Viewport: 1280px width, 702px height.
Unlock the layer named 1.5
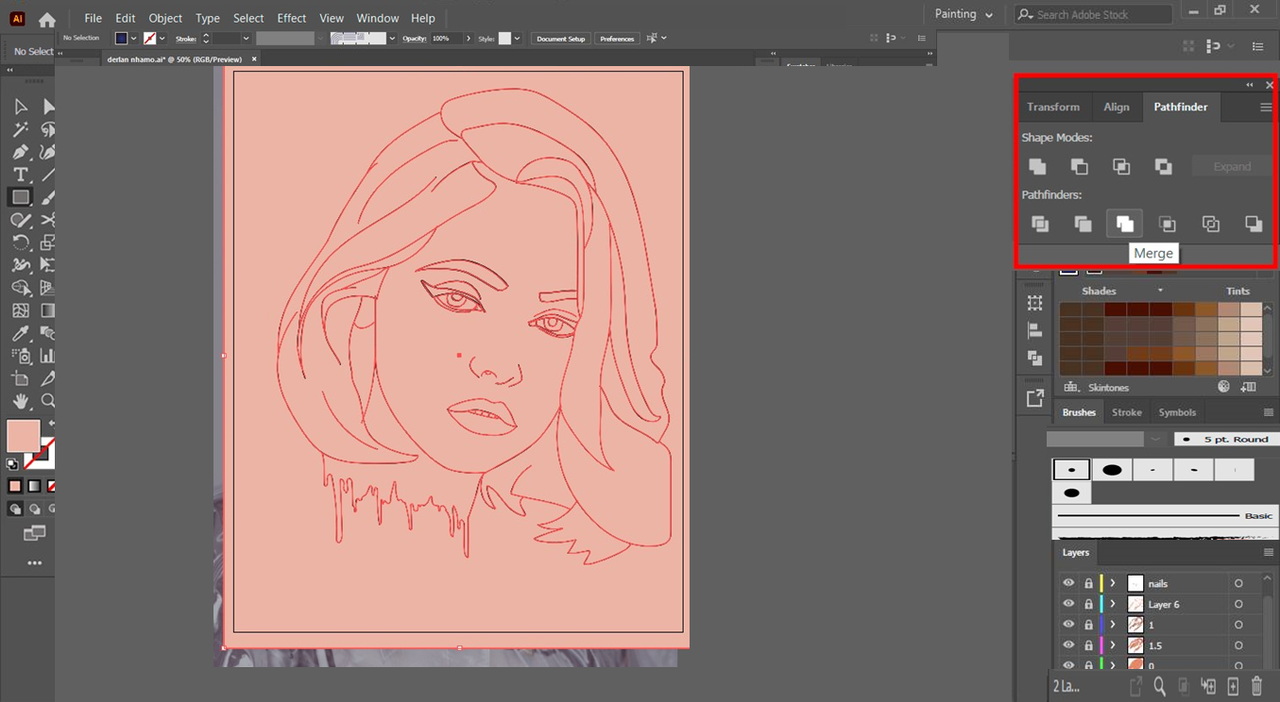pos(1088,646)
